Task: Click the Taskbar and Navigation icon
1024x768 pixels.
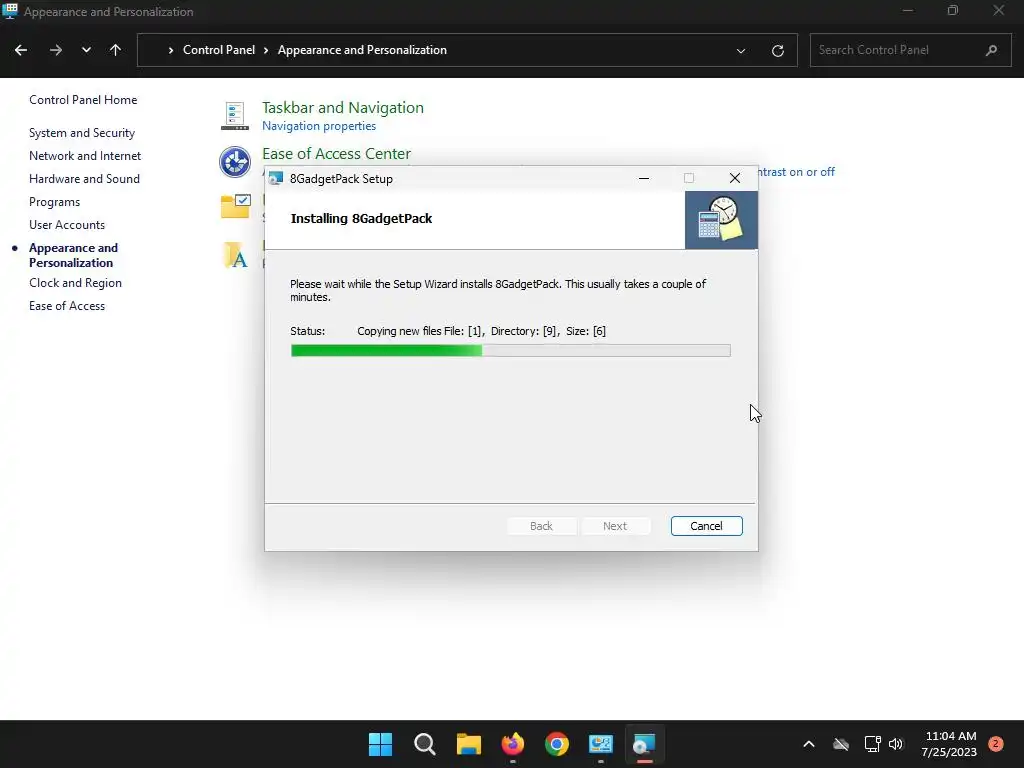Action: pyautogui.click(x=234, y=116)
